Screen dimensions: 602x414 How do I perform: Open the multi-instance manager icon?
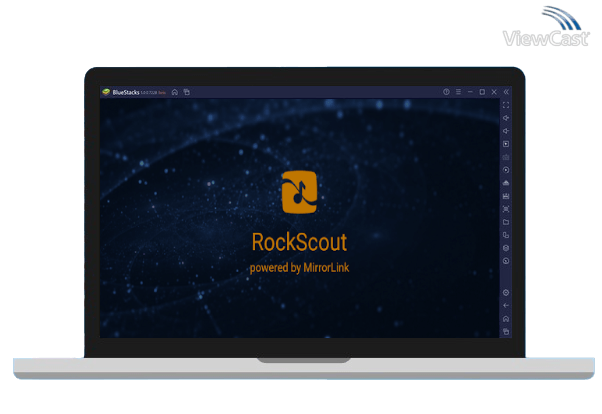click(x=506, y=235)
